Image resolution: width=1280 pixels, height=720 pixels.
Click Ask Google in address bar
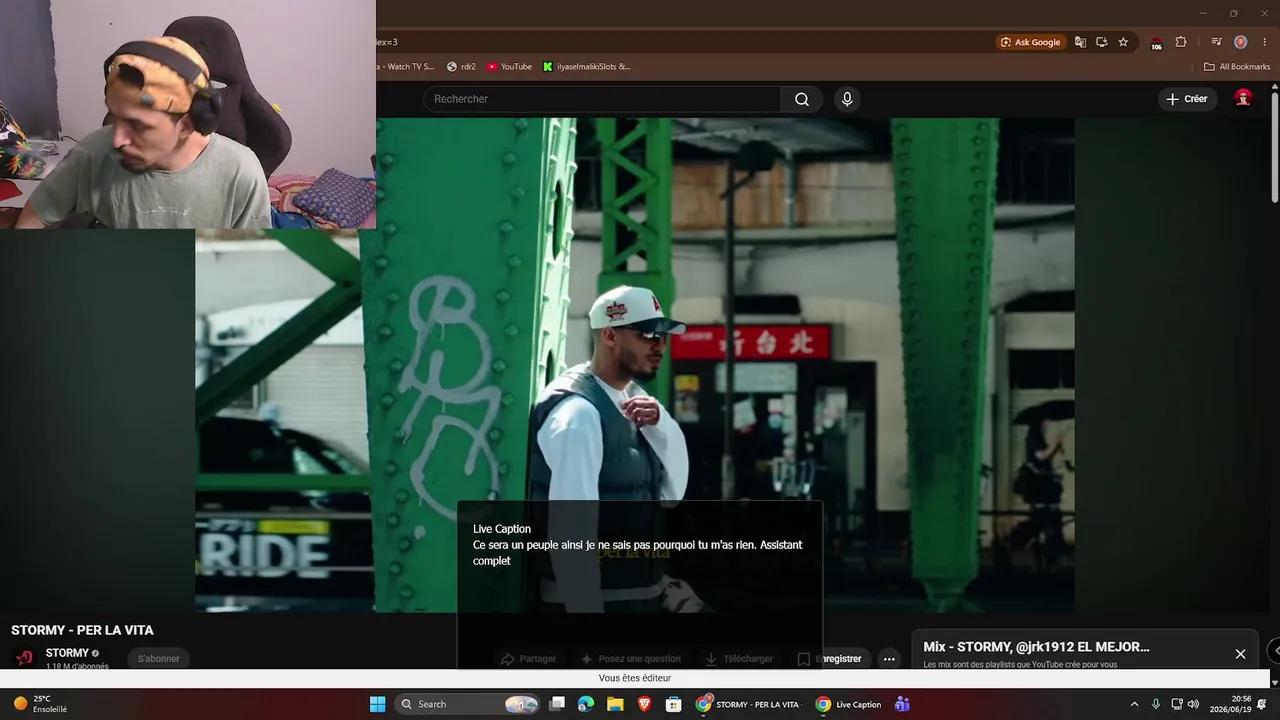point(1030,42)
